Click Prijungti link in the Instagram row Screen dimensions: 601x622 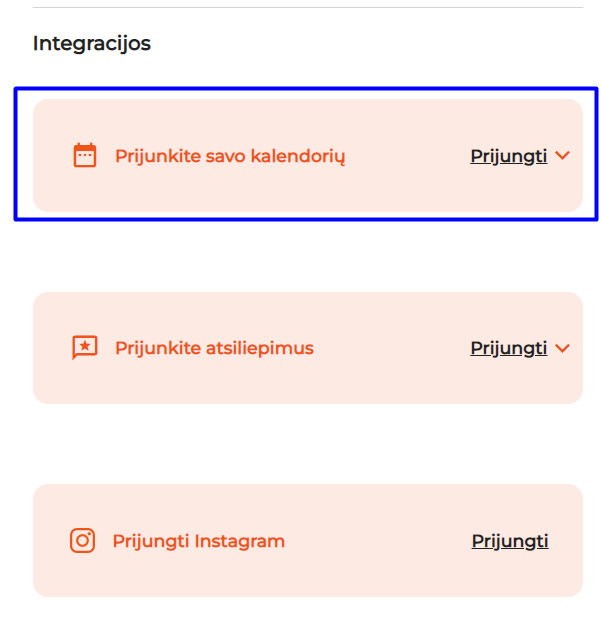[x=510, y=541]
